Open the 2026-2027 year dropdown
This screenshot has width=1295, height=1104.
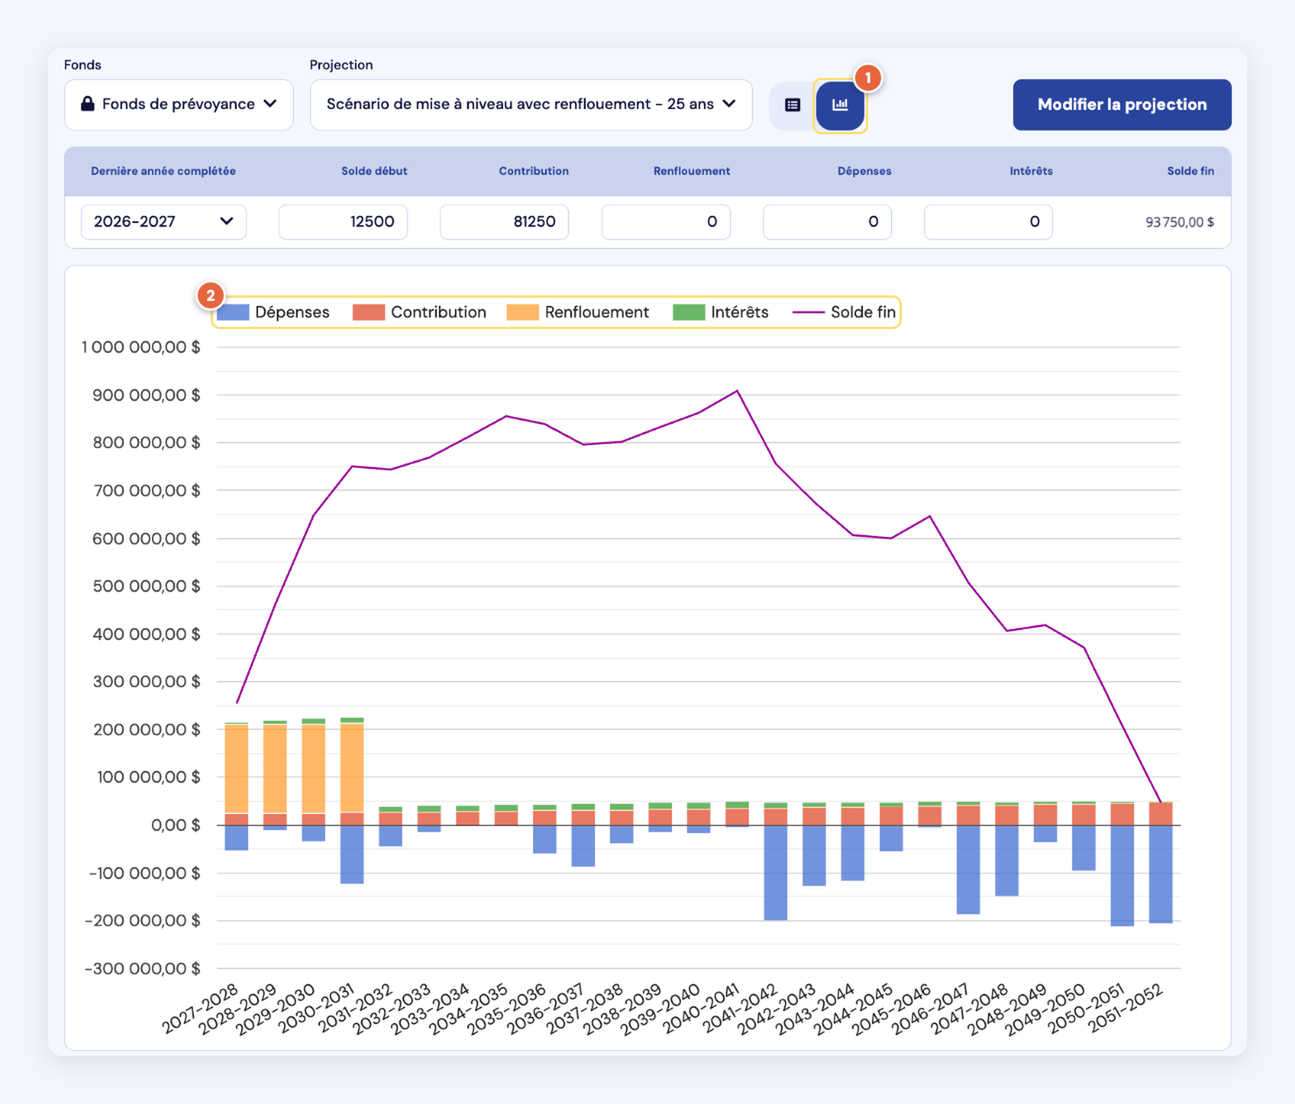point(163,222)
